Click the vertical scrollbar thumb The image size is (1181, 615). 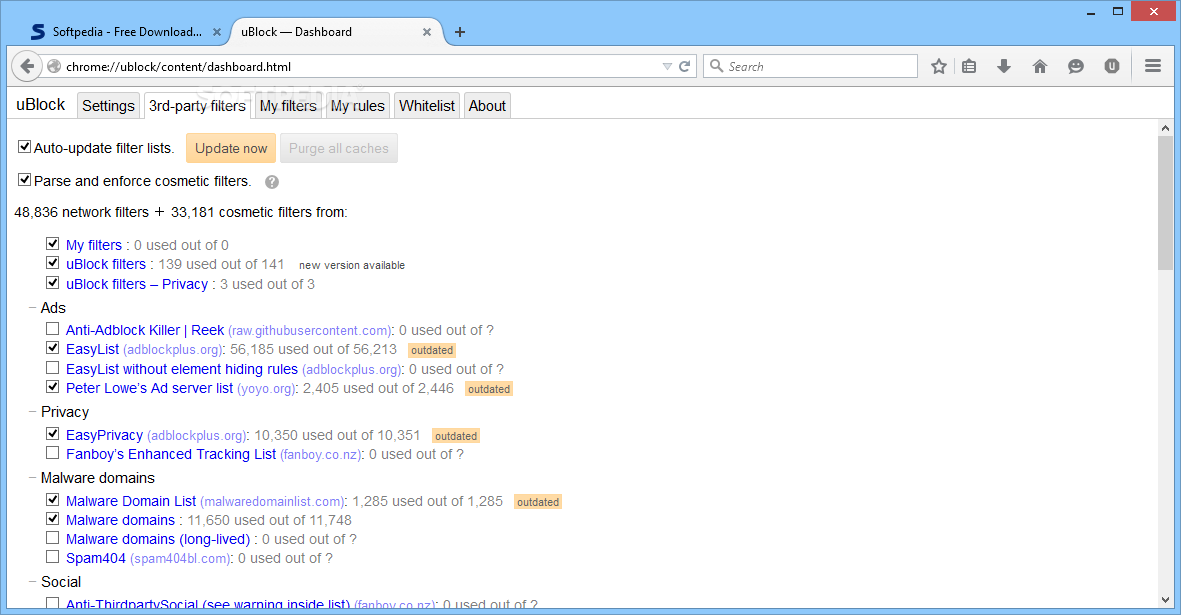click(x=1165, y=202)
